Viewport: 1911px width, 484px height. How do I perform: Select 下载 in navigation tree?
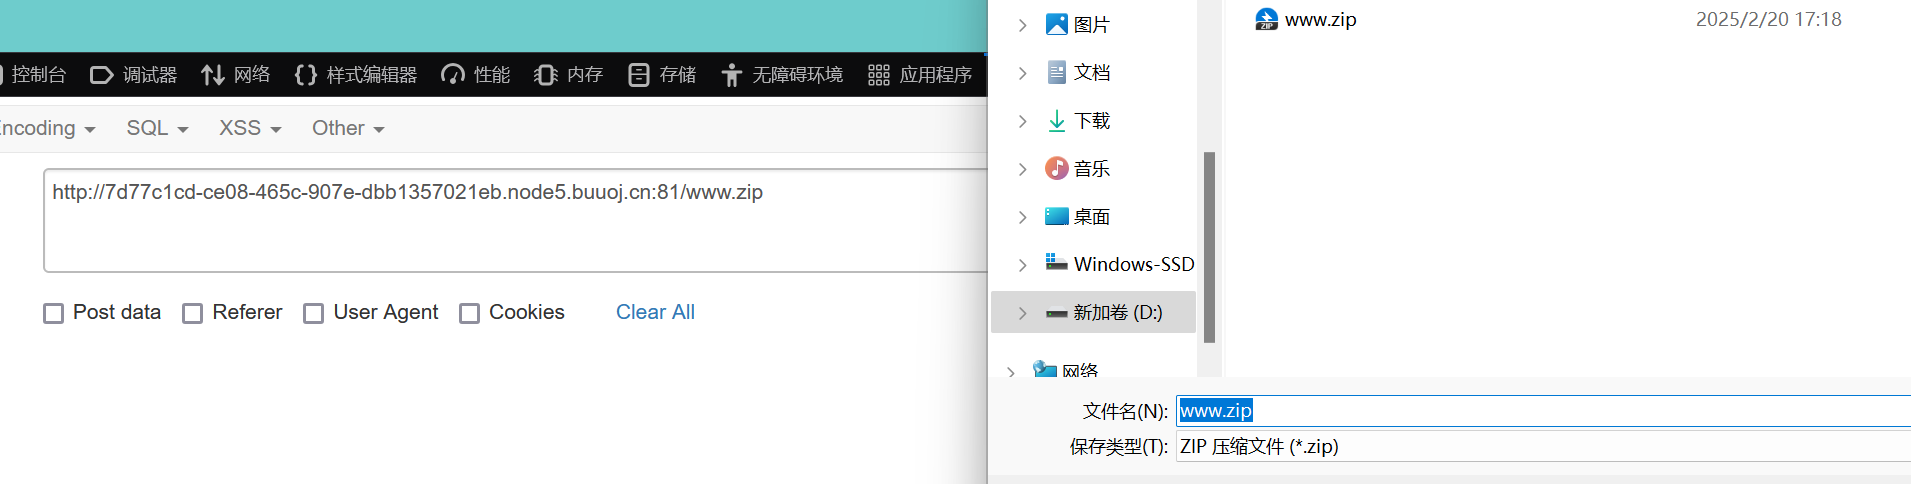[x=1091, y=121]
